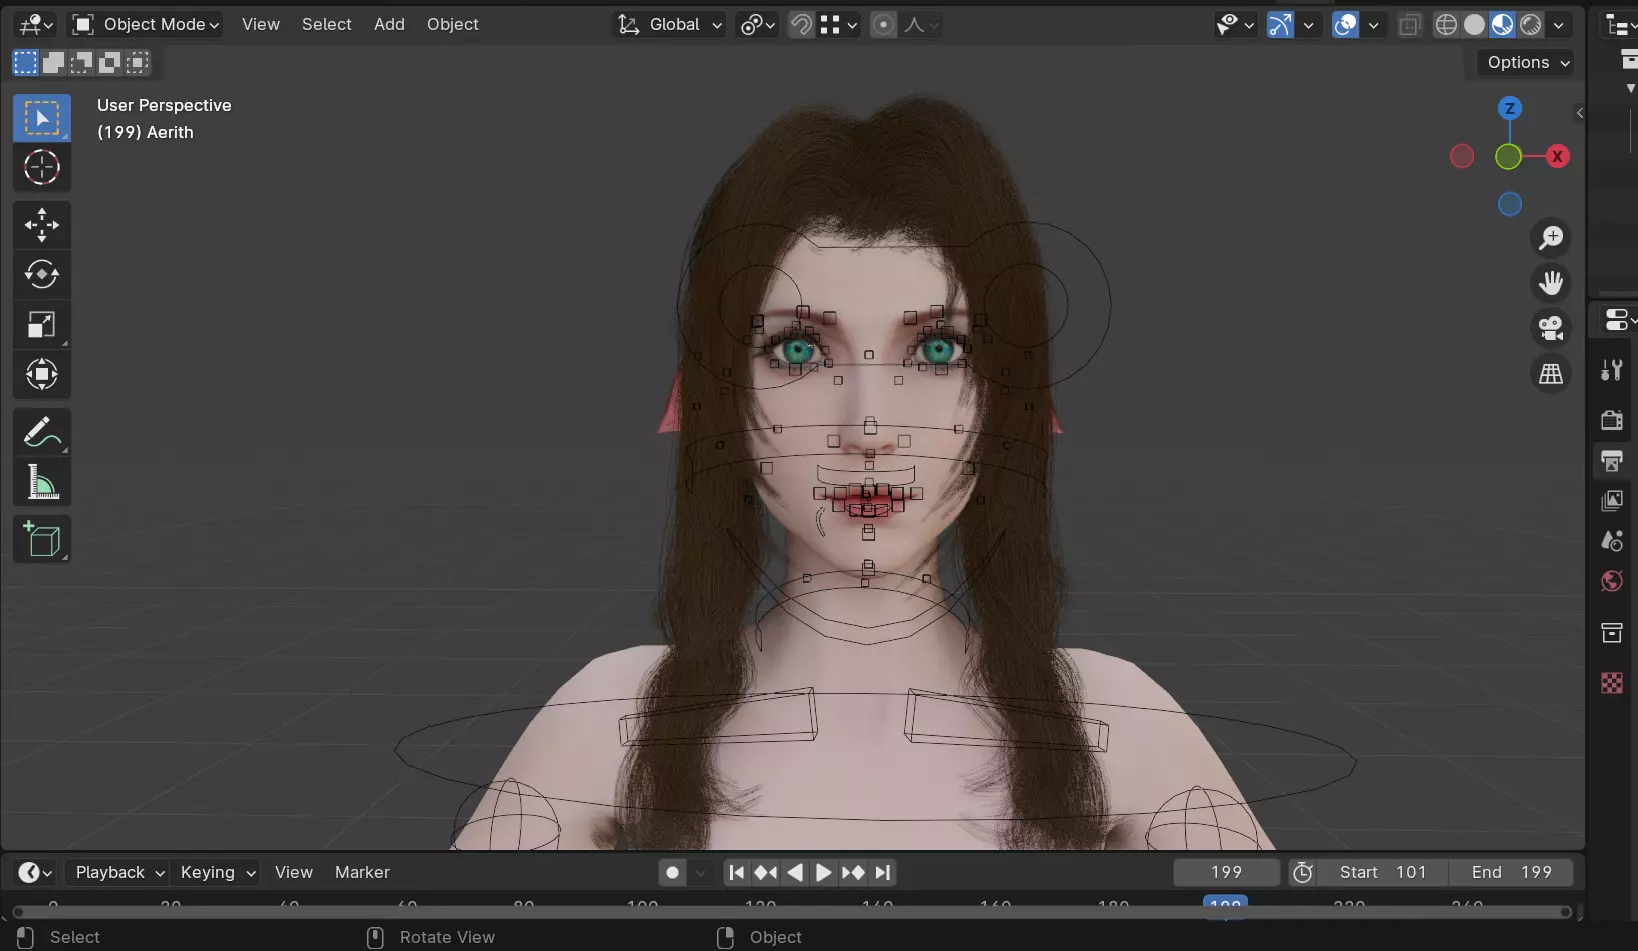The width and height of the screenshot is (1638, 951).
Task: Expand overlays options dropdown arrow
Action: 1374,25
